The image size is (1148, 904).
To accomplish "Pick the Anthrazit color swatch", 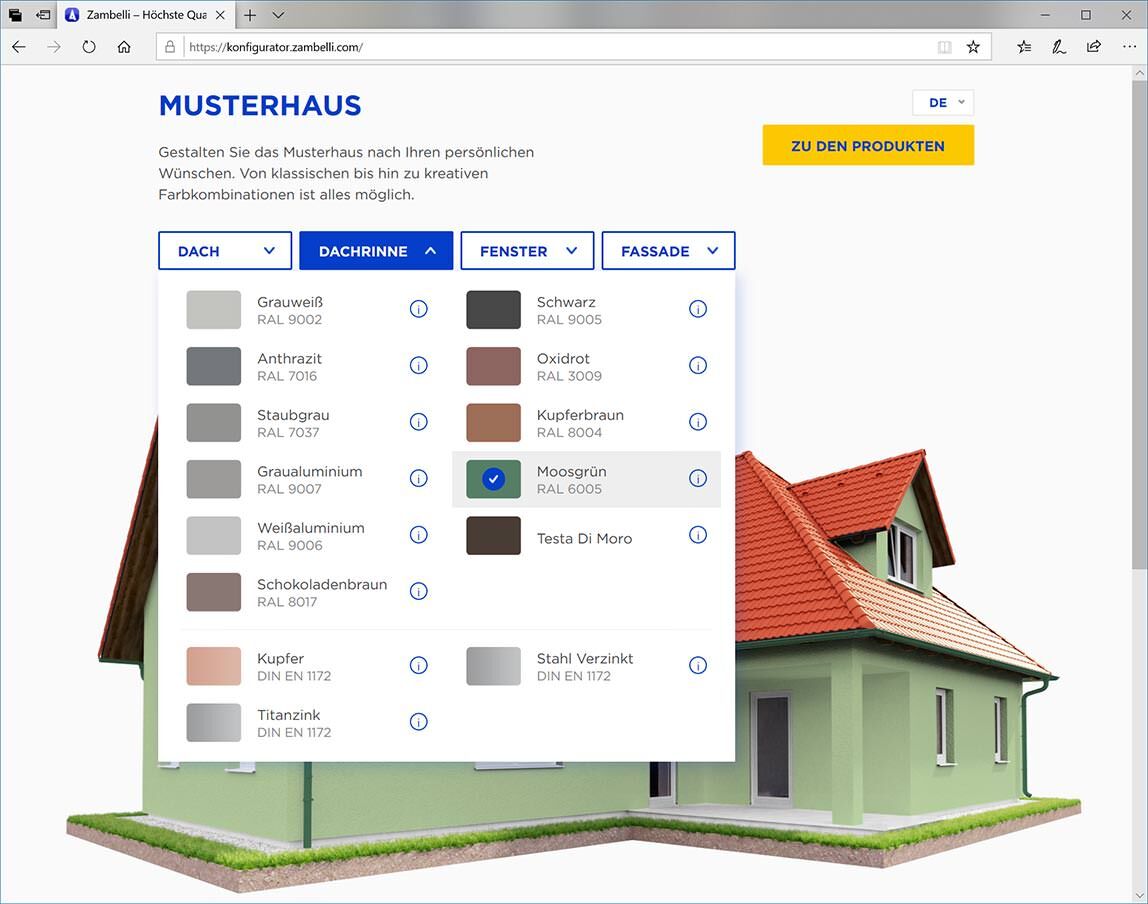I will [214, 366].
